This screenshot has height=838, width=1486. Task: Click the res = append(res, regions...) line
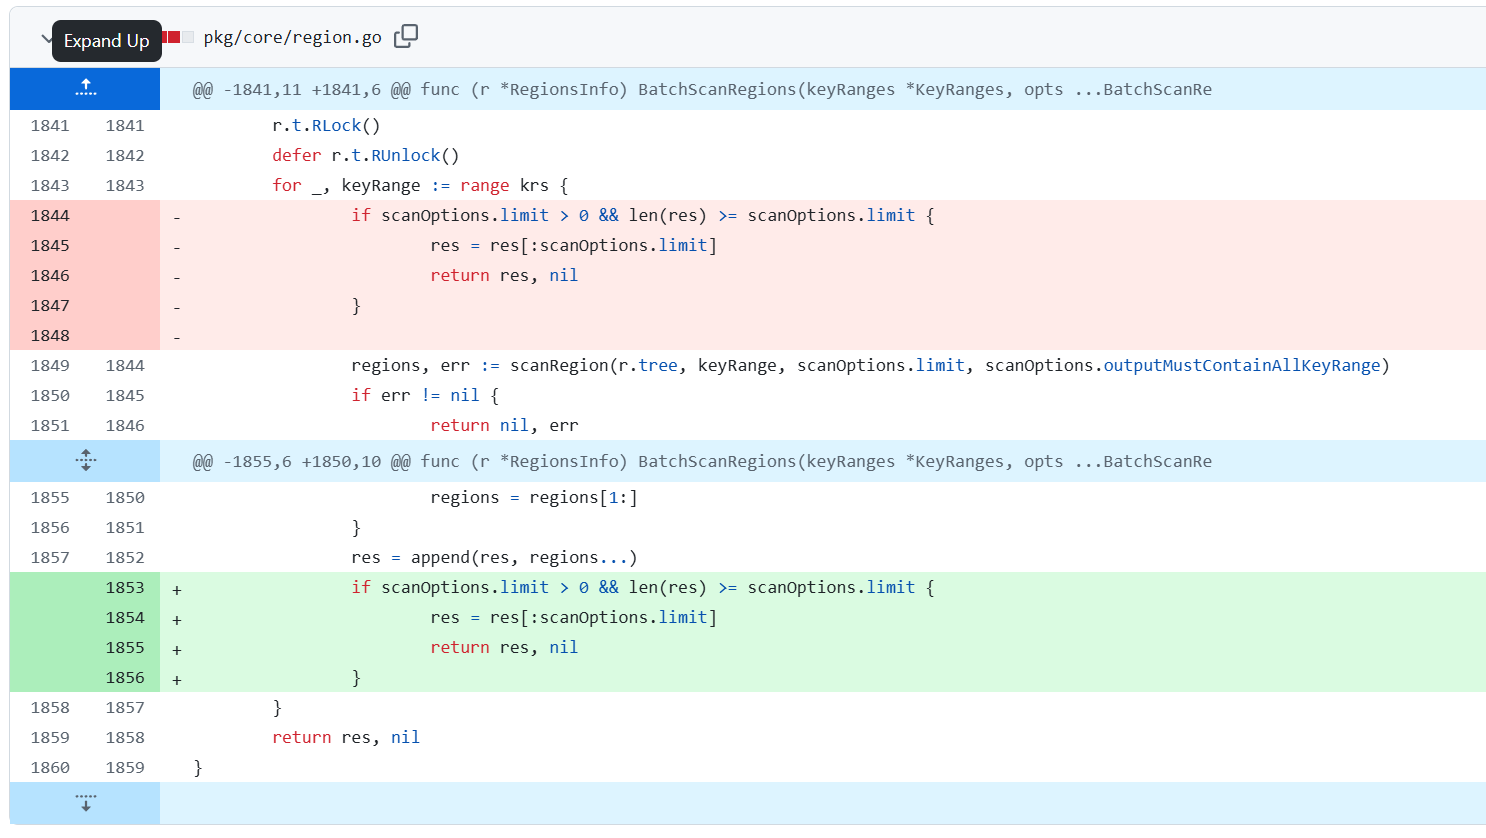point(494,558)
